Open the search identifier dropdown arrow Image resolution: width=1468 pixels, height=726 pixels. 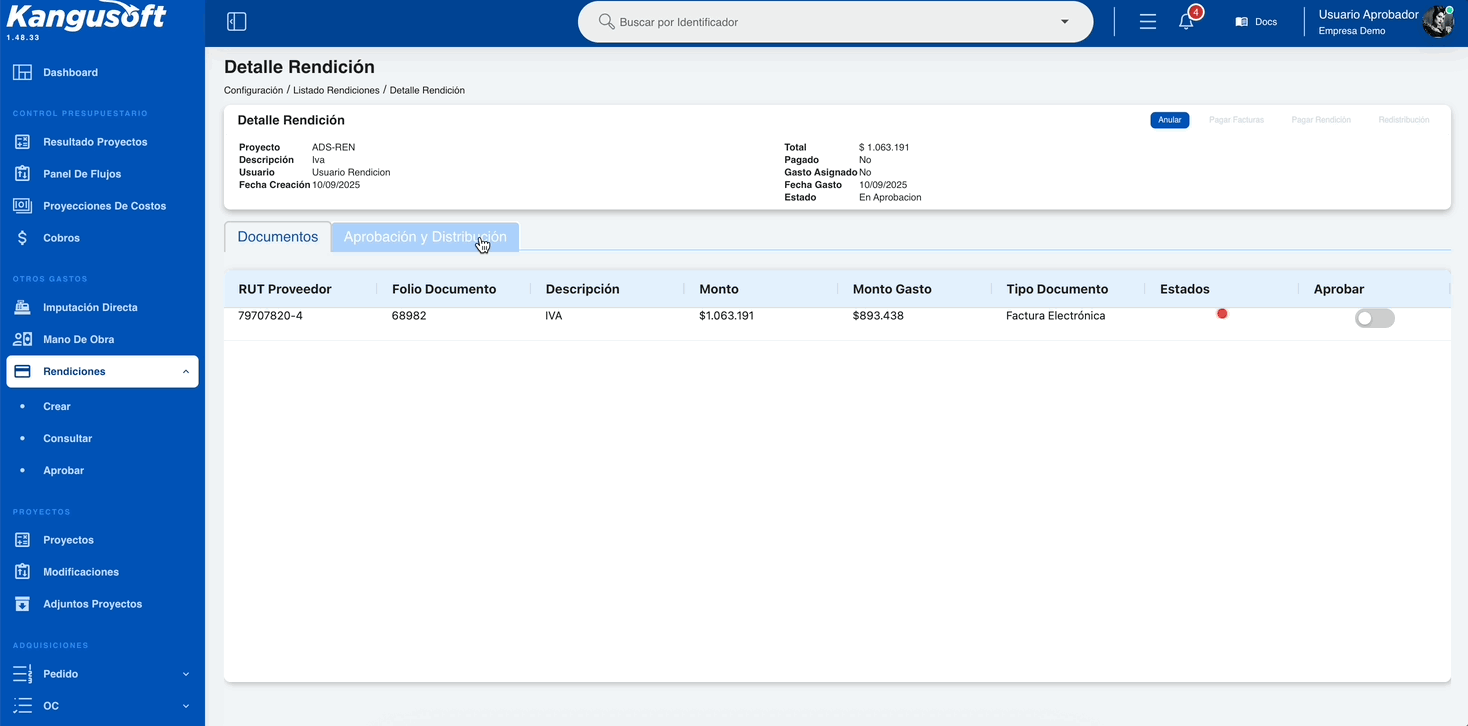tap(1065, 22)
